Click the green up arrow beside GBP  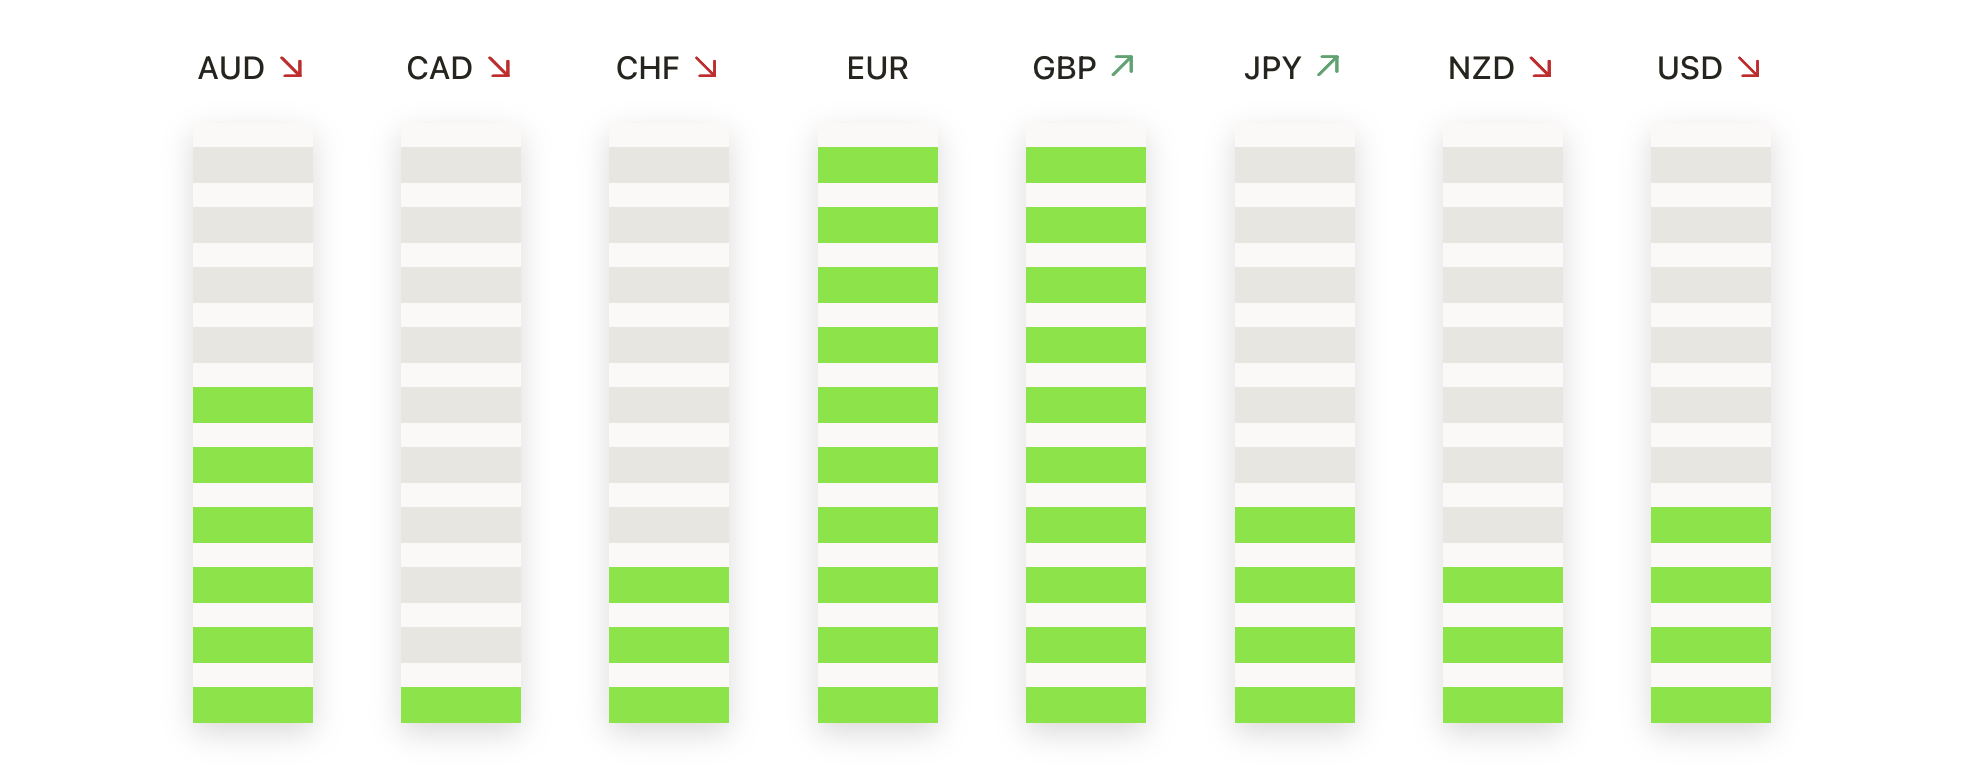[1123, 66]
